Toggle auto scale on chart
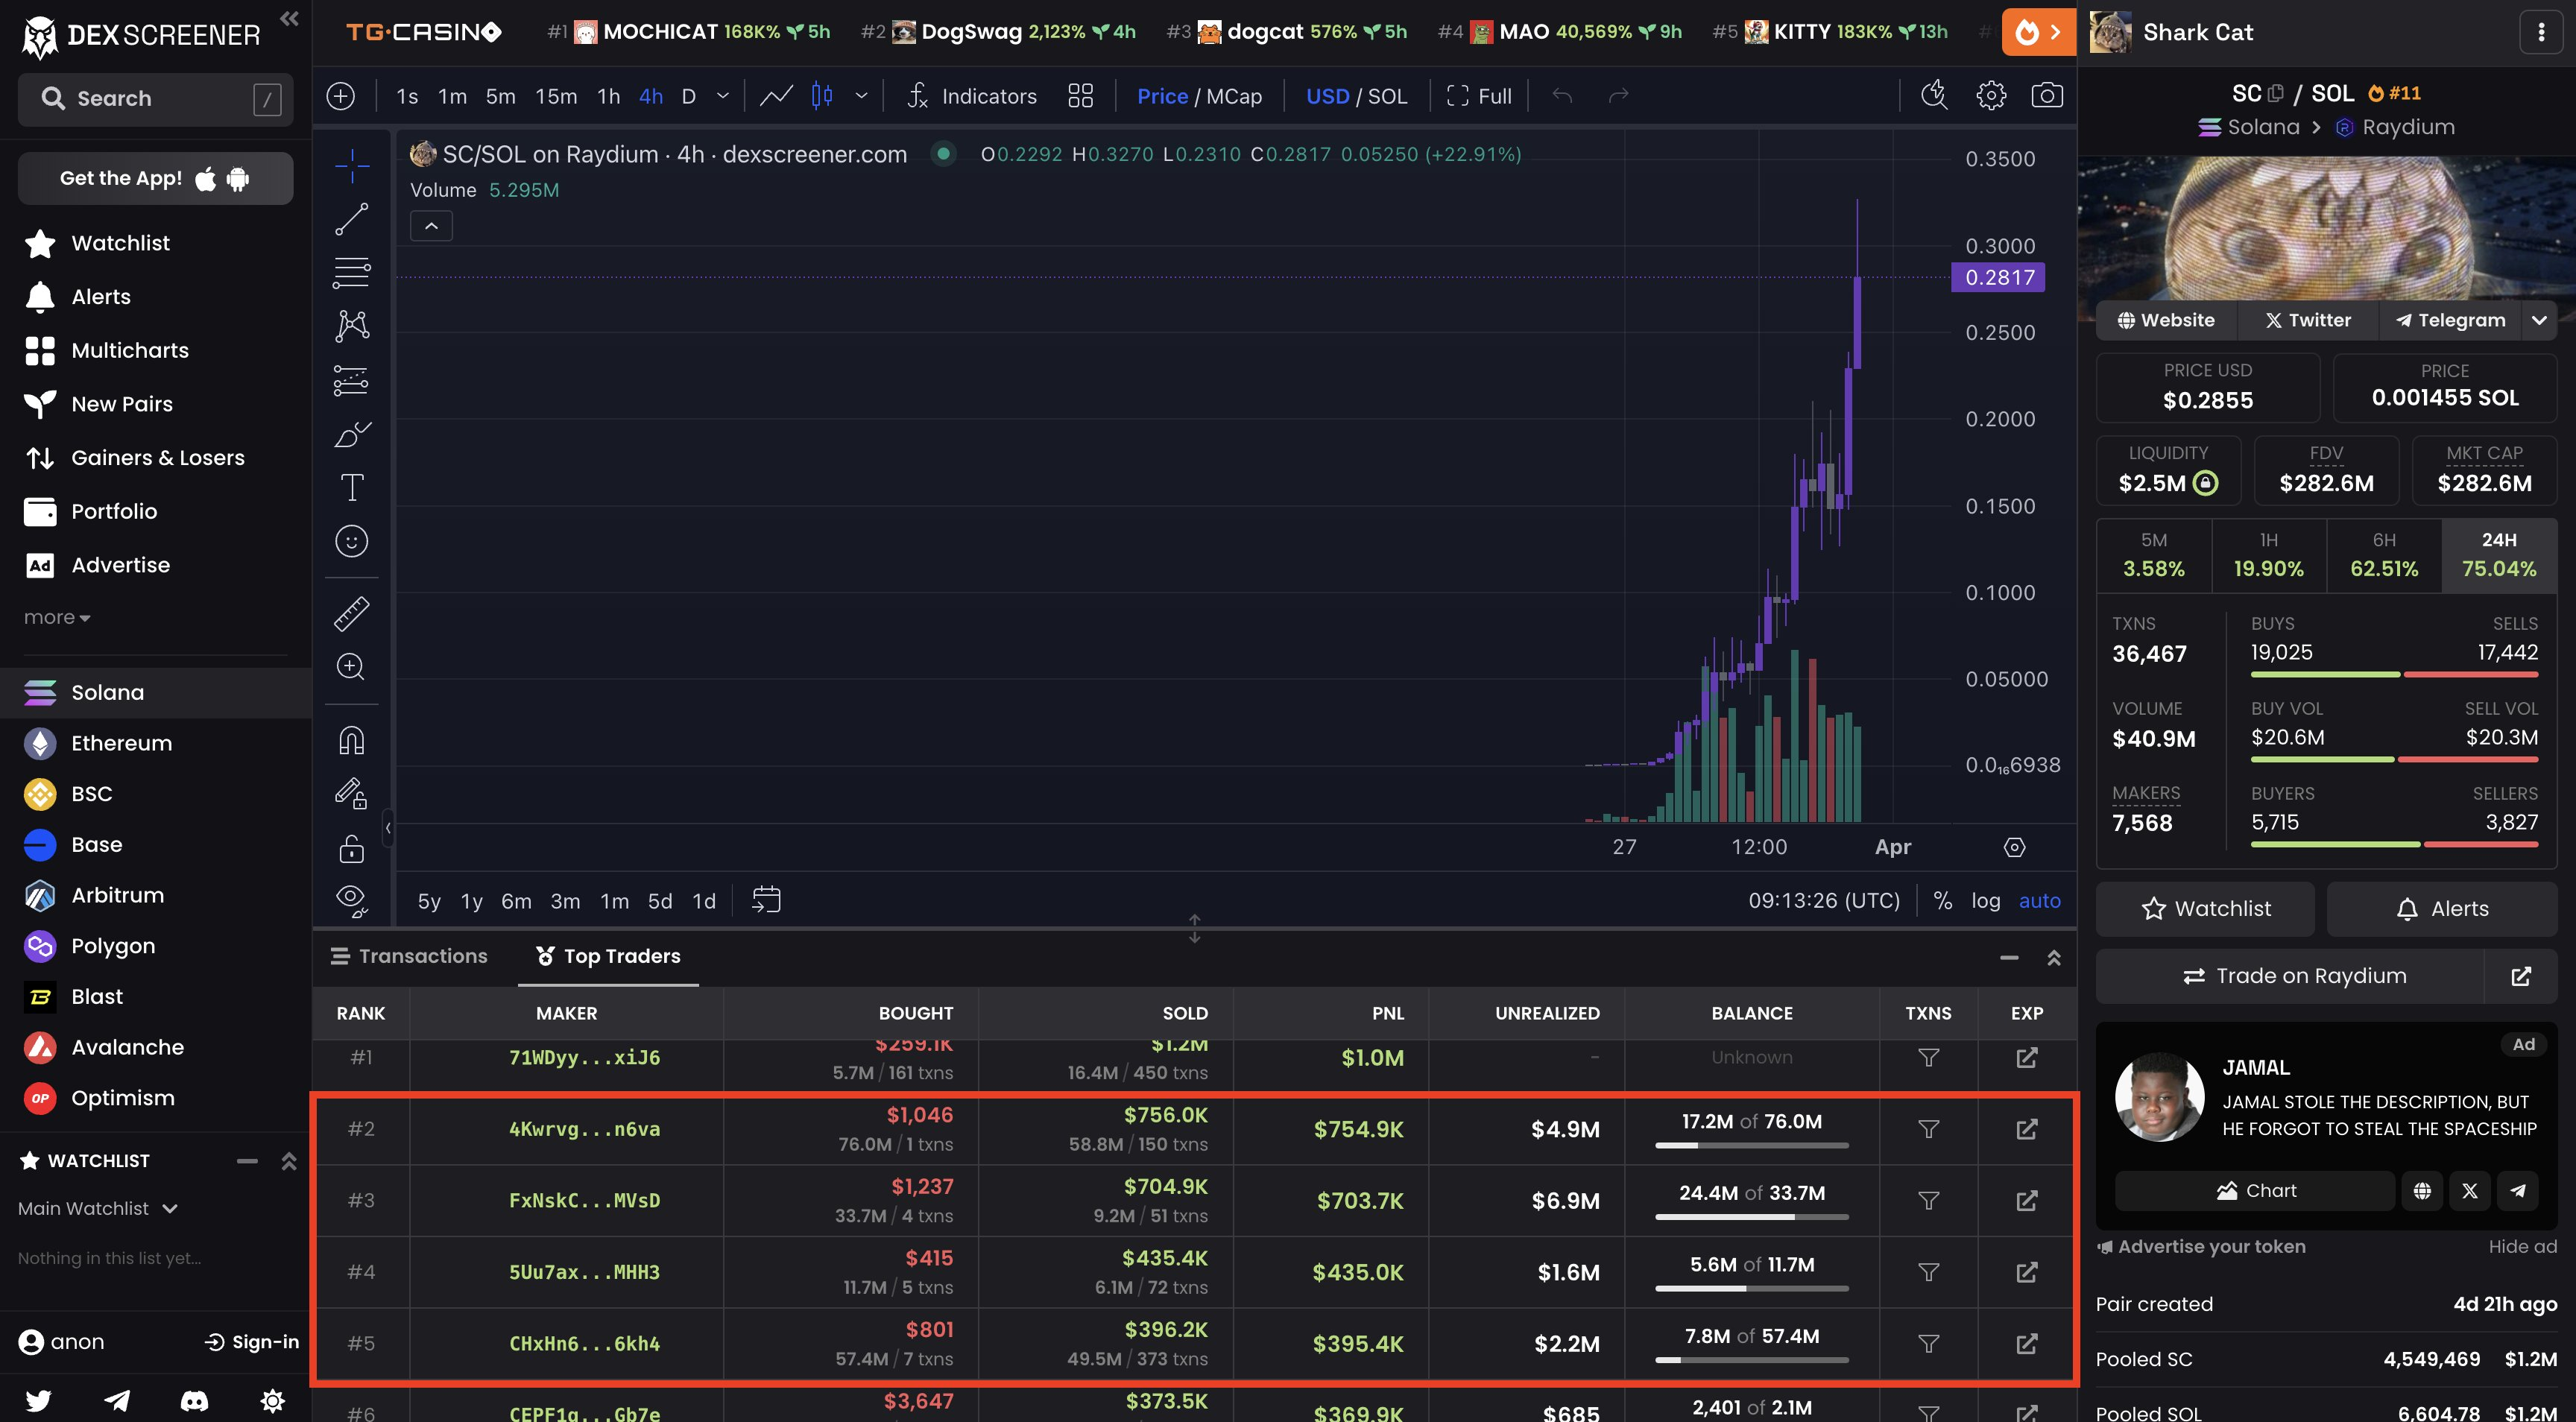The height and width of the screenshot is (1422, 2576). [2039, 901]
